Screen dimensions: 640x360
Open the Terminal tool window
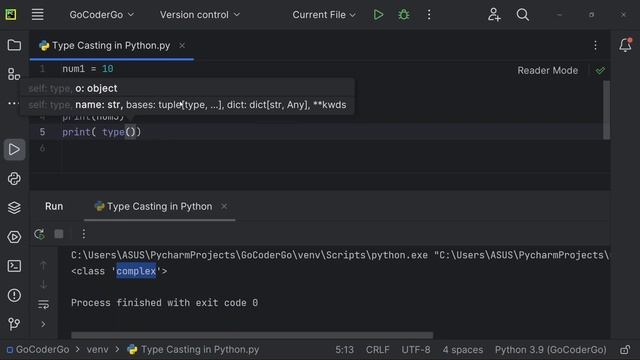14,266
